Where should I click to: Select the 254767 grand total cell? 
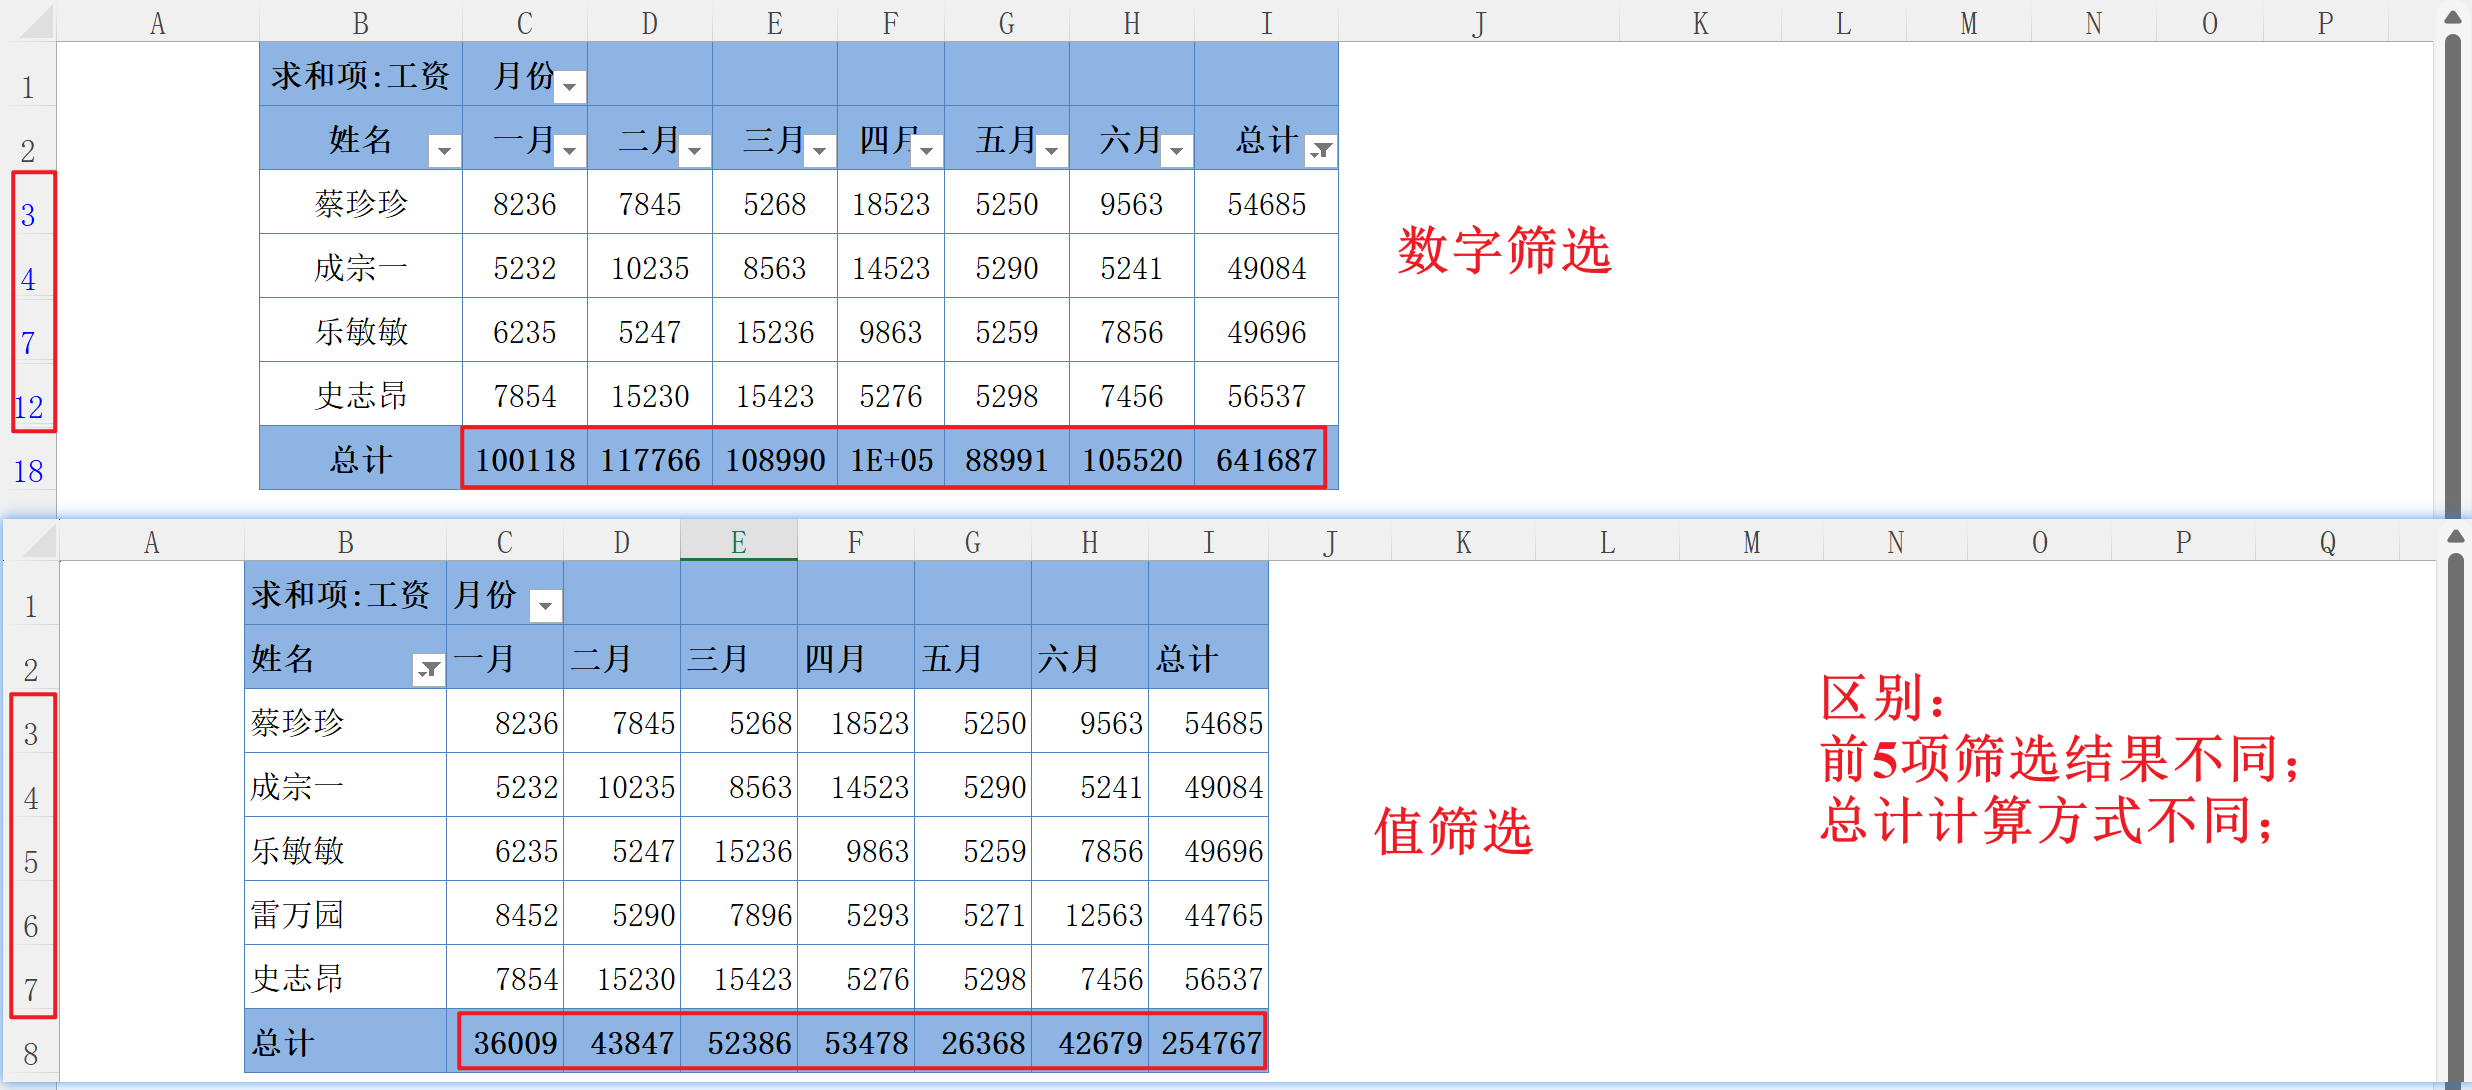point(1210,1043)
